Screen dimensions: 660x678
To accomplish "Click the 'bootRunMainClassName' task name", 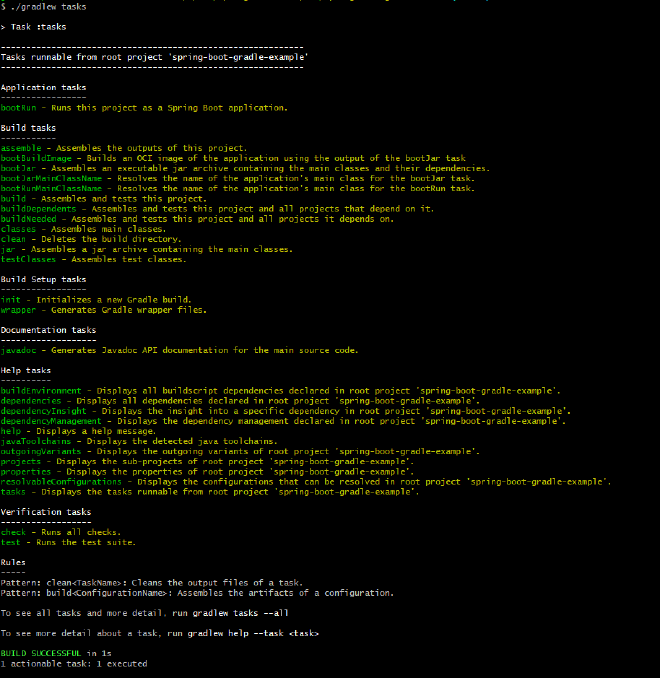I will tap(51, 189).
